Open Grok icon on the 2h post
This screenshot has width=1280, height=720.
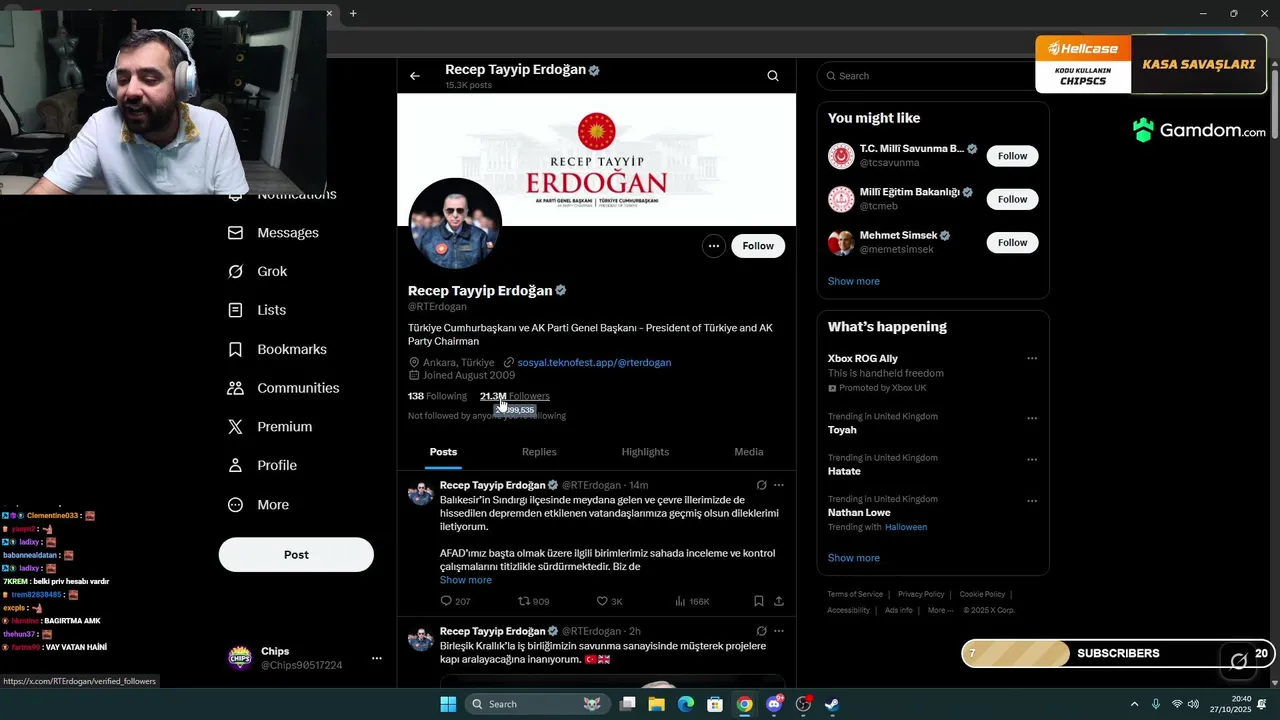[x=762, y=631]
